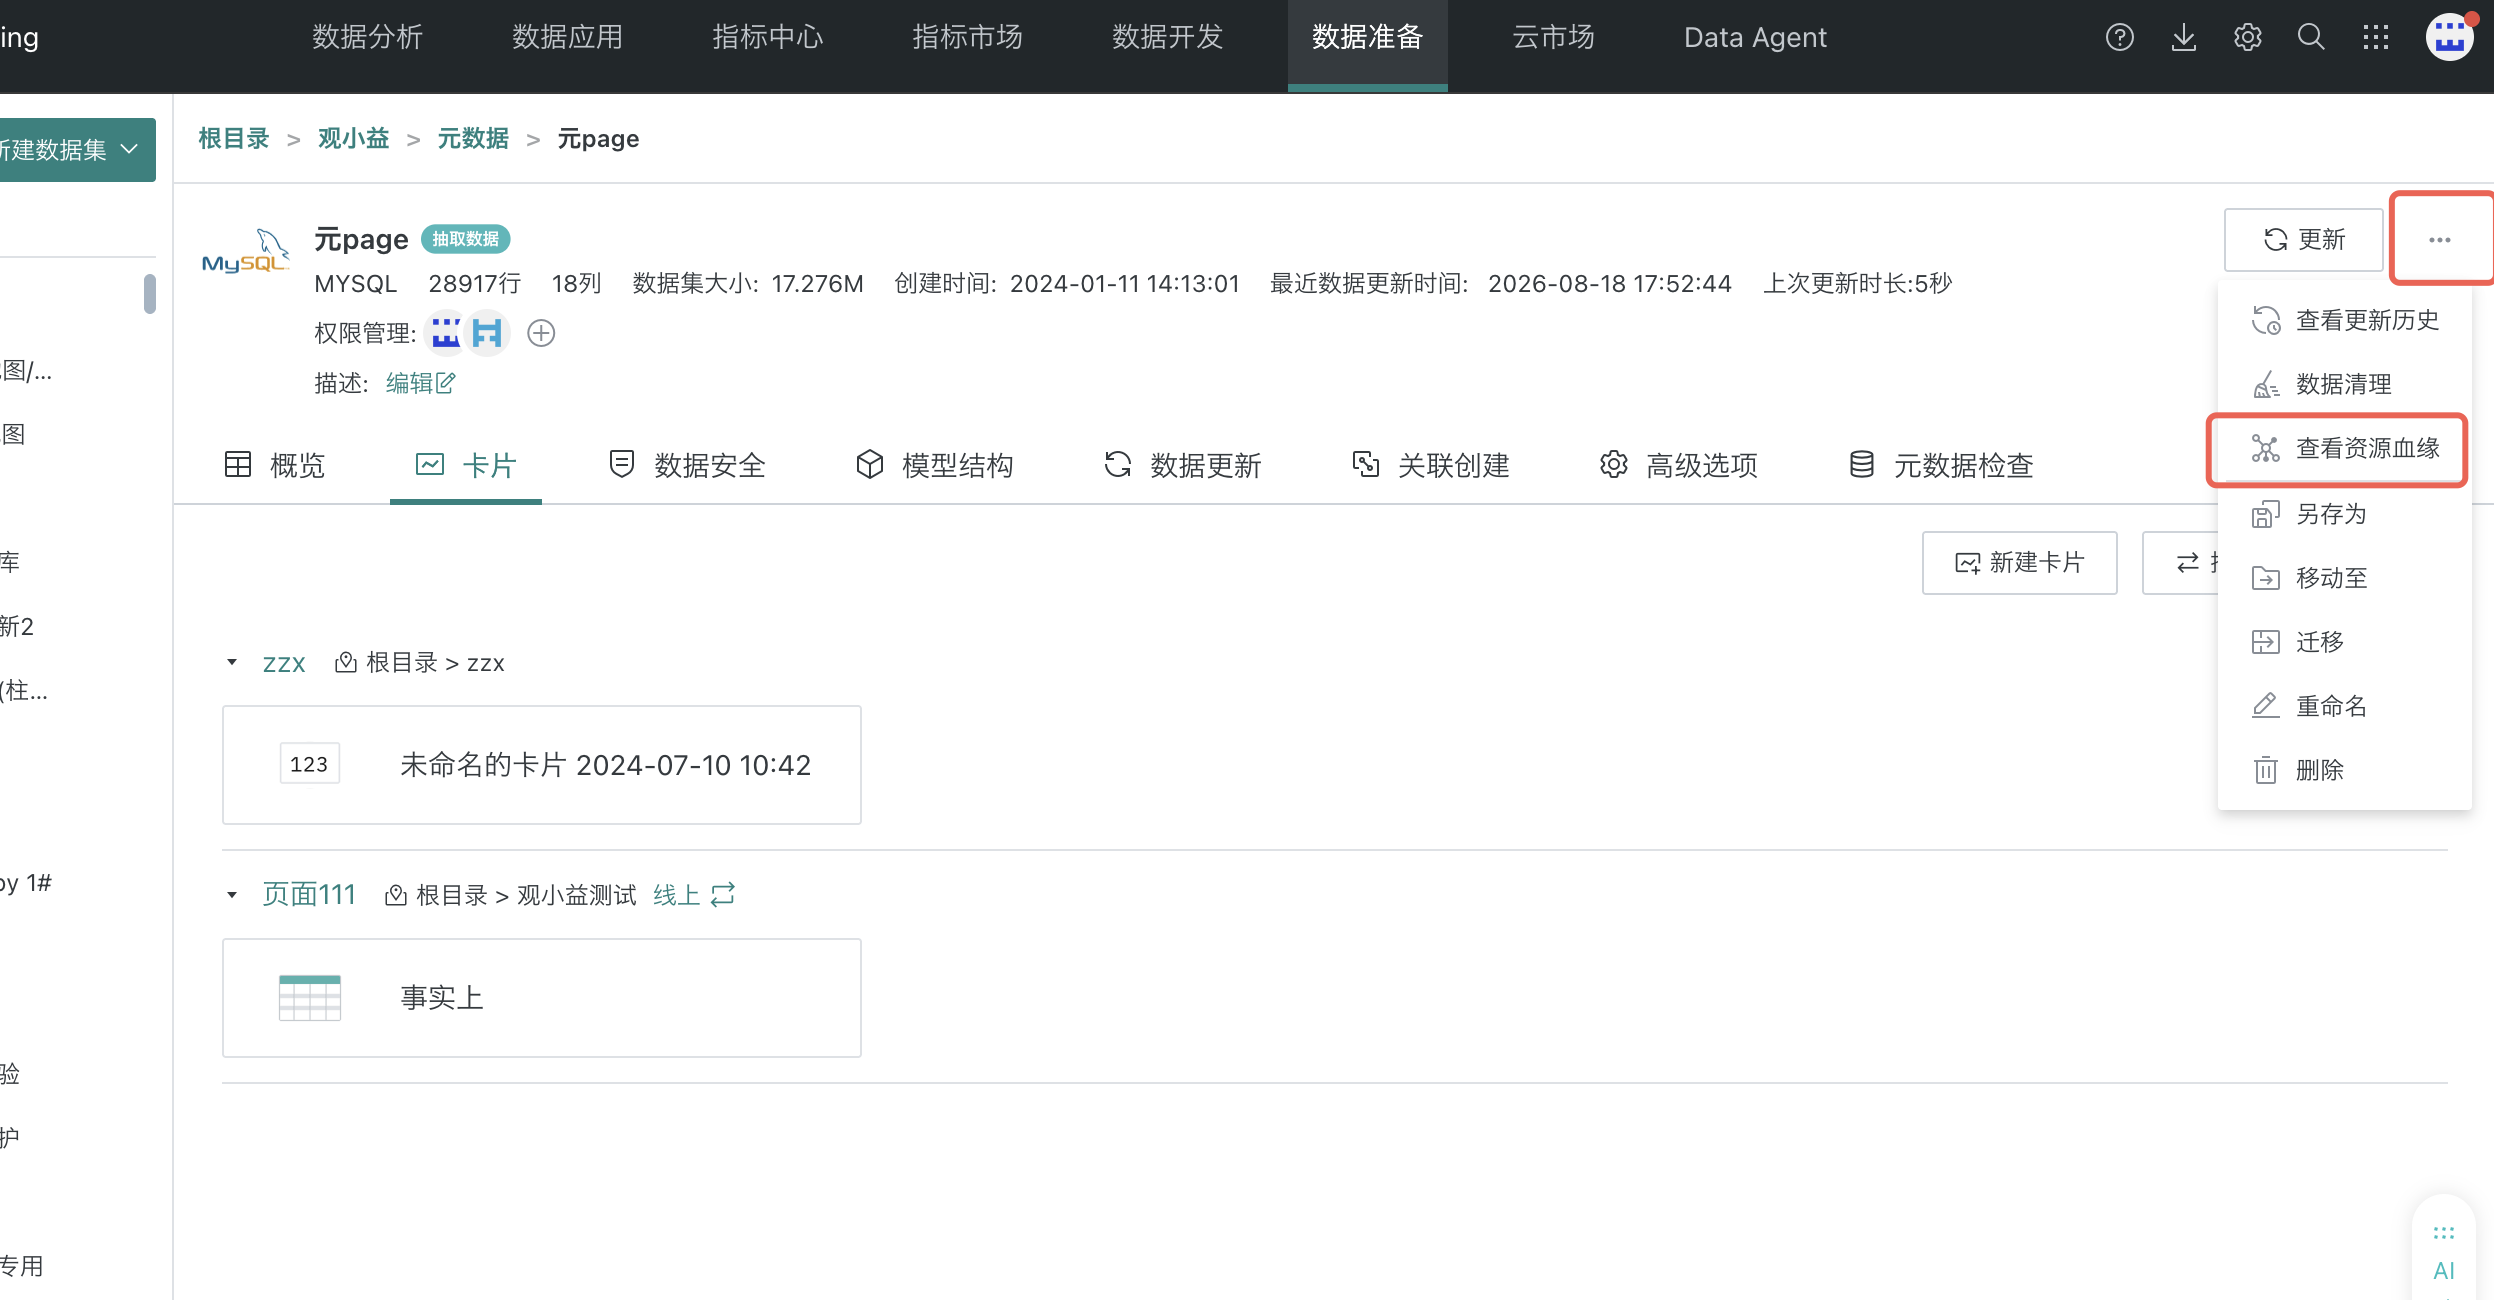Open 数据应用 in top navigation
Viewport: 2494px width, 1300px height.
(568, 38)
